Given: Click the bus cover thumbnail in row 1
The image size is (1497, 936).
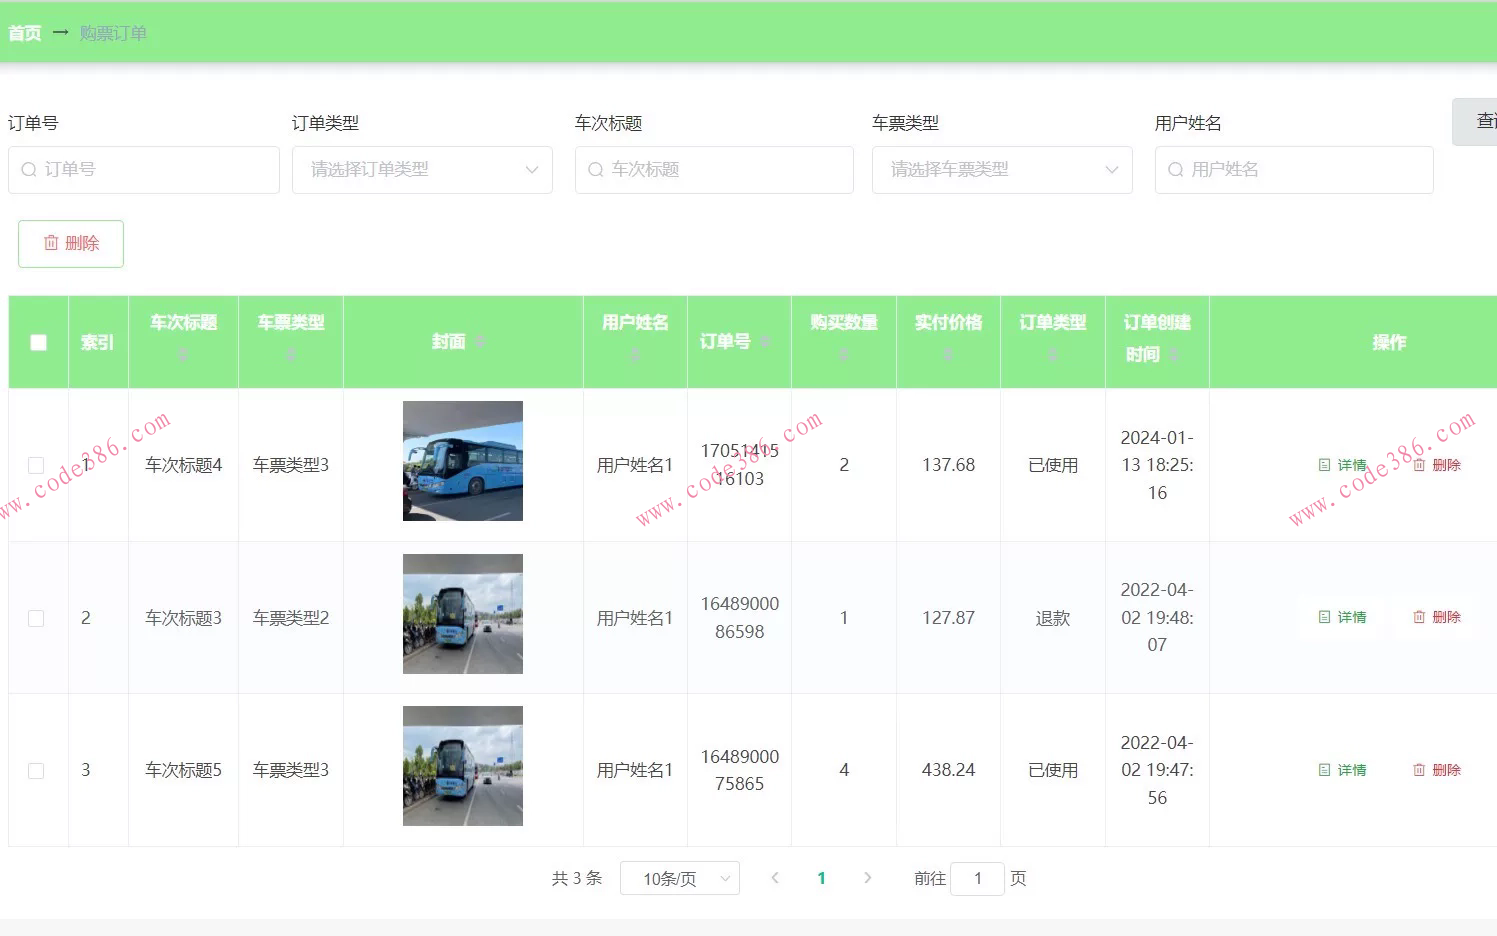Looking at the screenshot, I should tap(462, 461).
